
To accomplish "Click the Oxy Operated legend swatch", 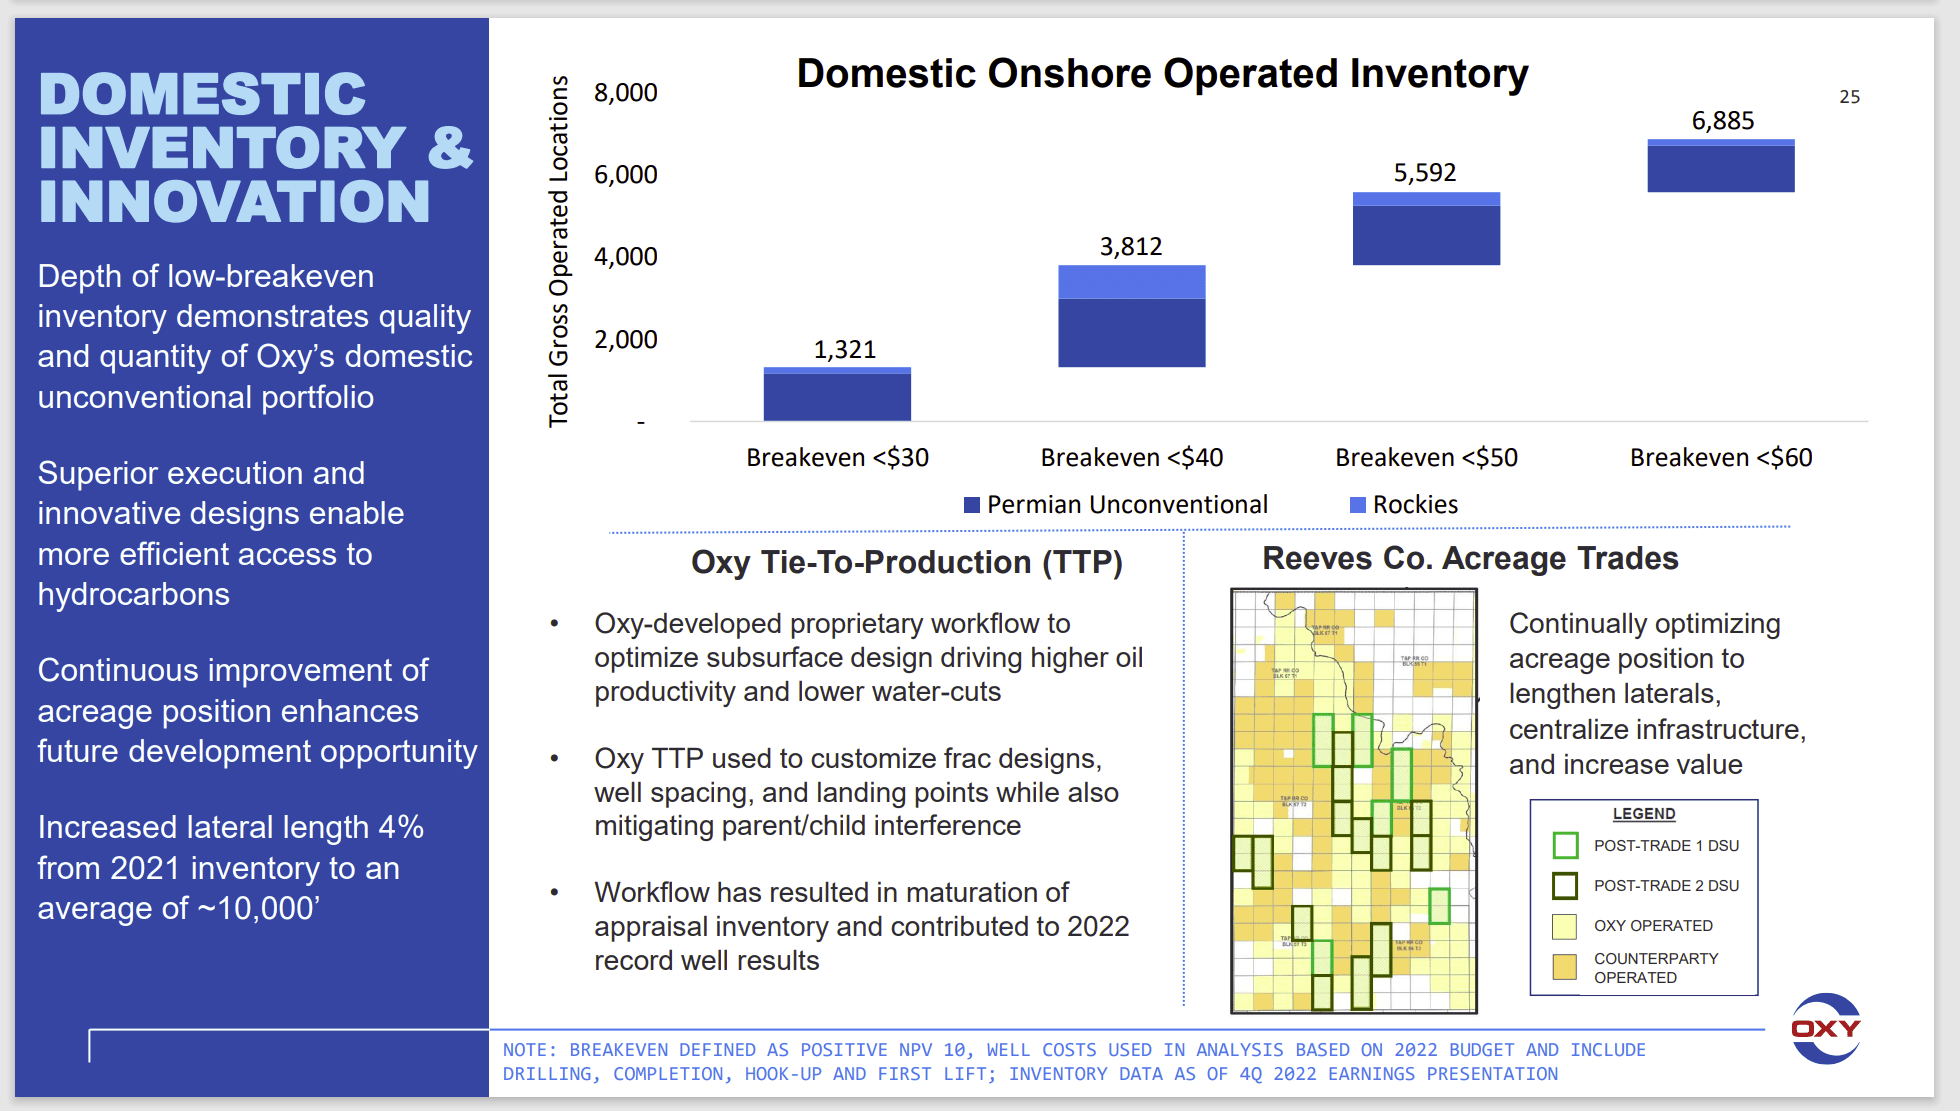I will pos(1565,926).
